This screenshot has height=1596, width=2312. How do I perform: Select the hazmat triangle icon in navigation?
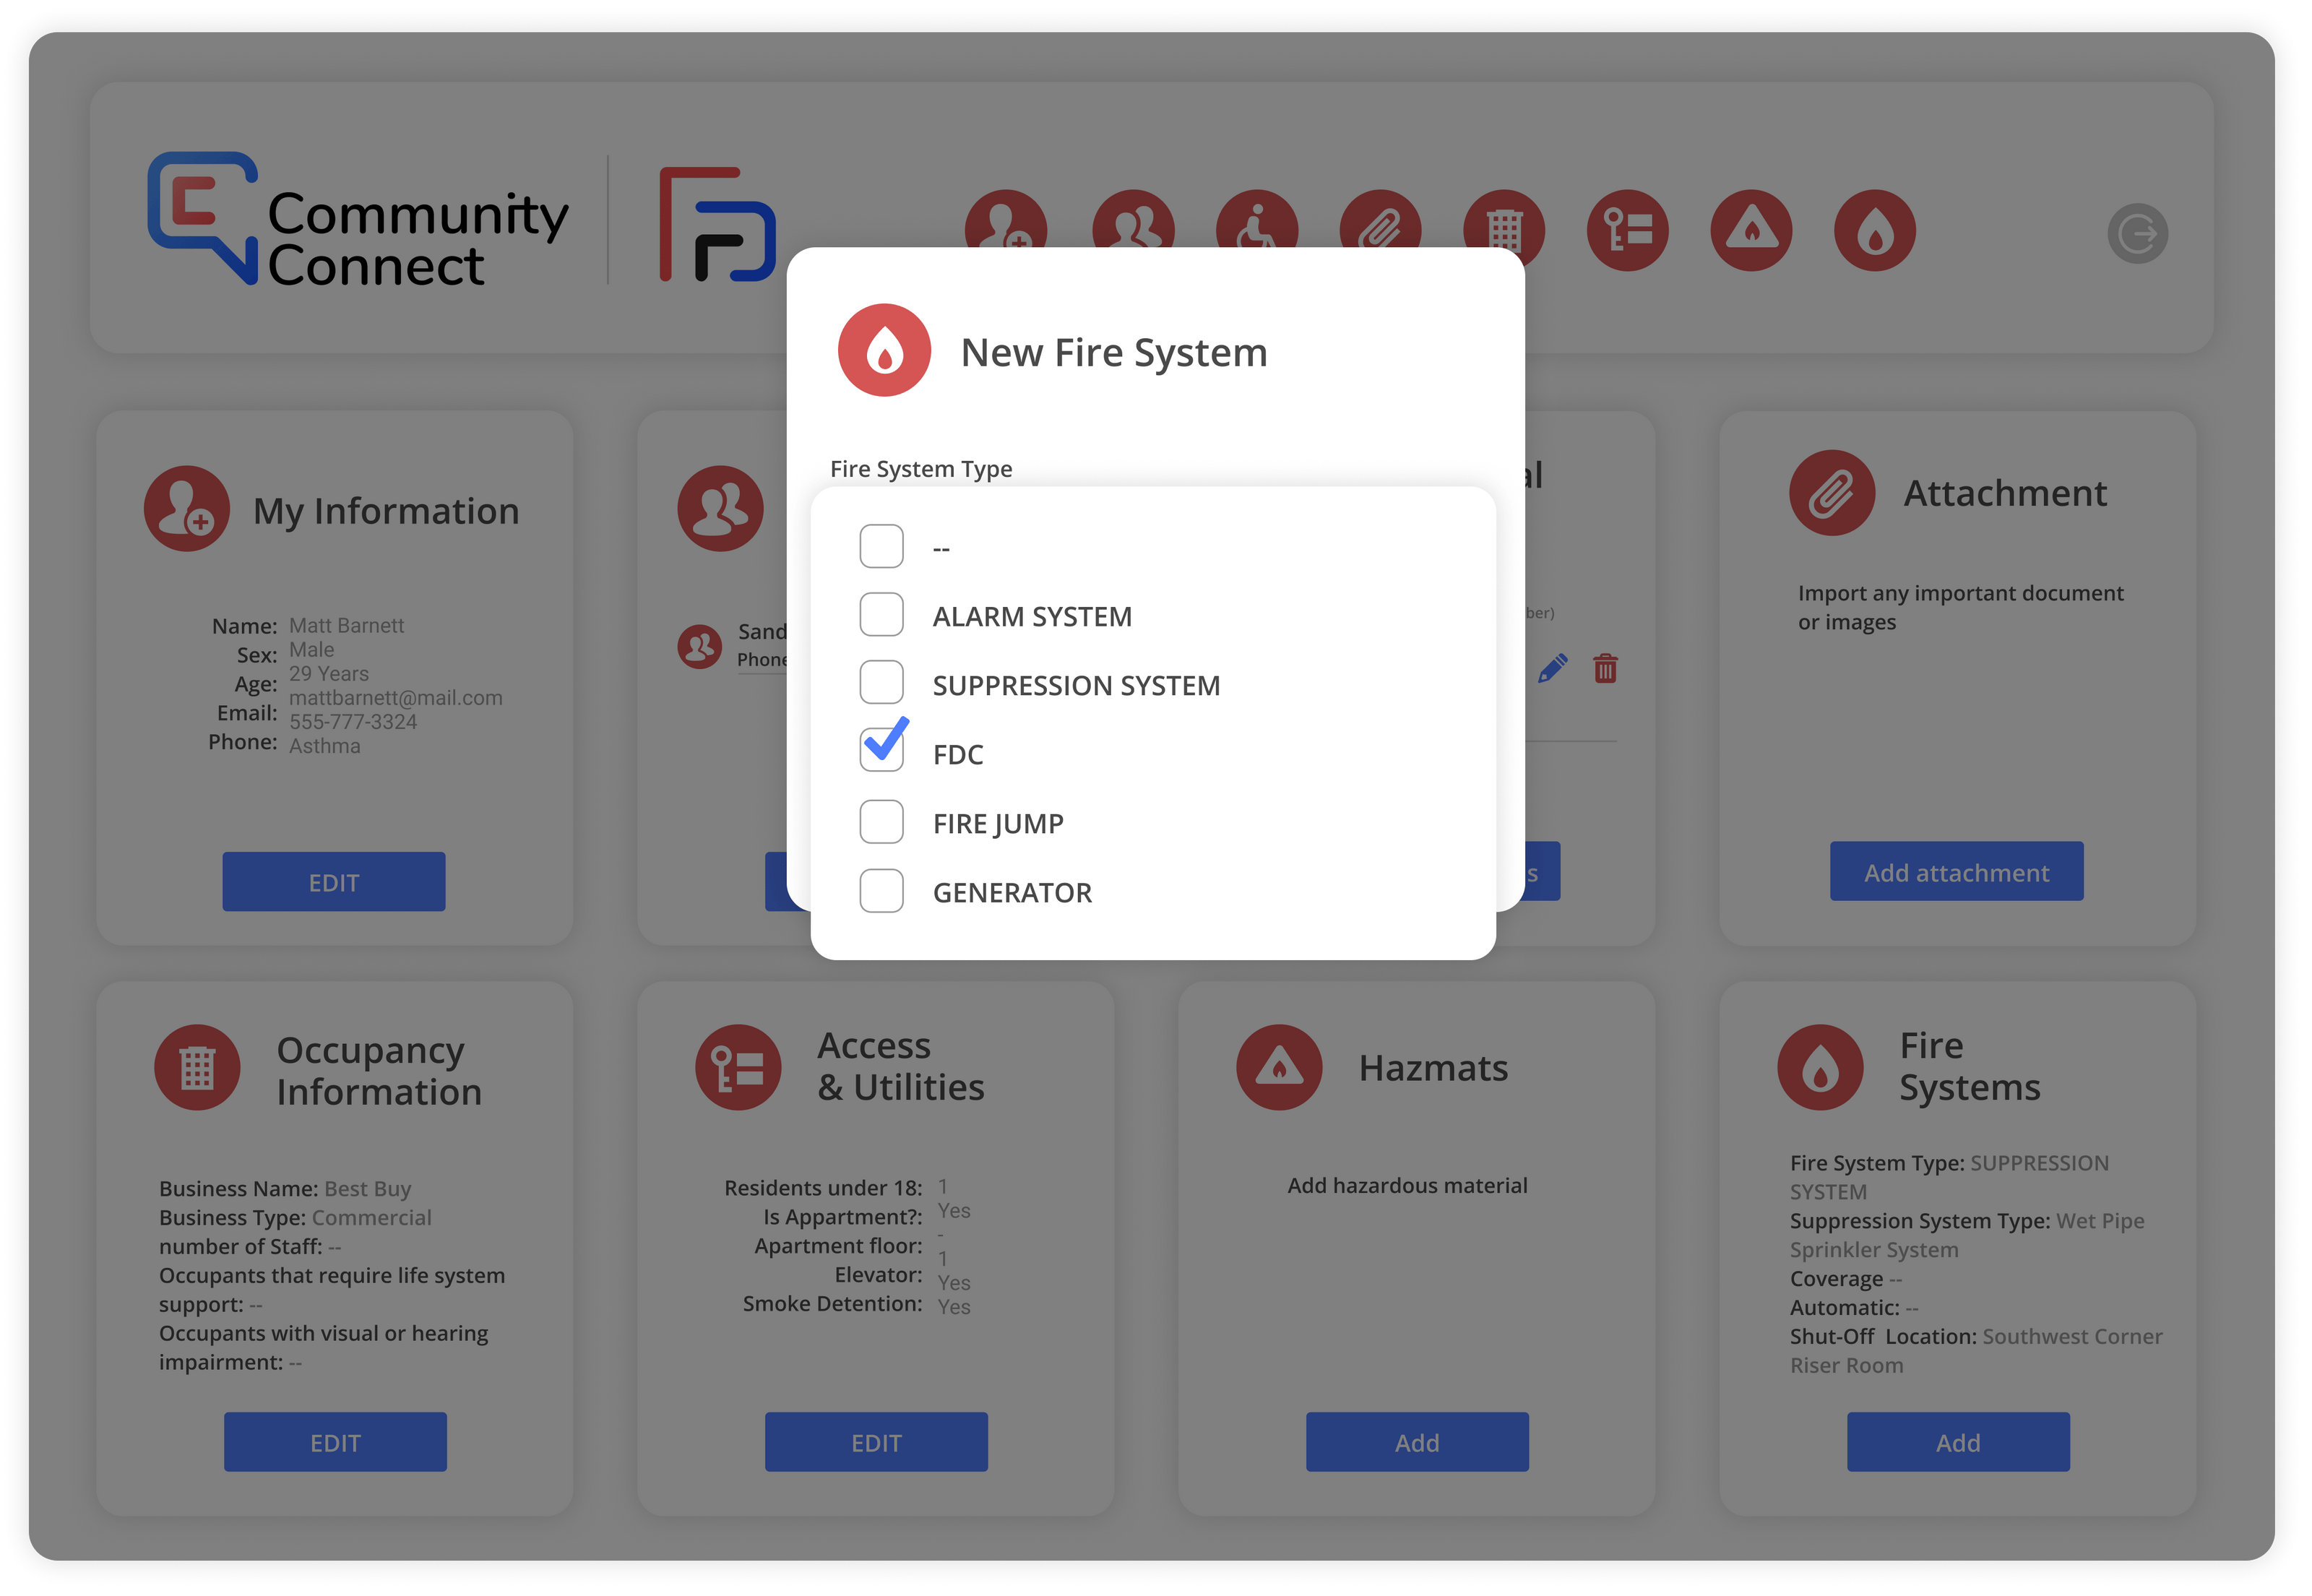point(1753,230)
